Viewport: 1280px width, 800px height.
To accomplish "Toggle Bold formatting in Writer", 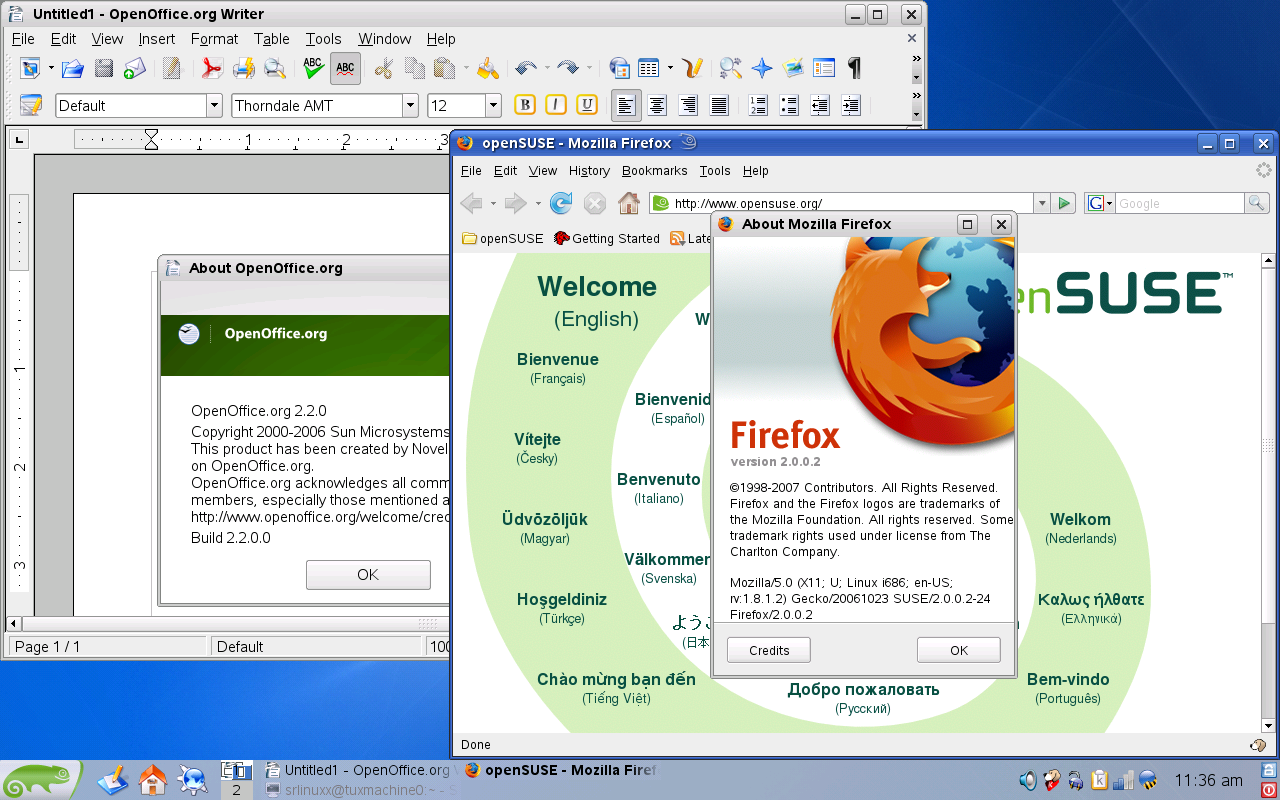I will tap(525, 105).
